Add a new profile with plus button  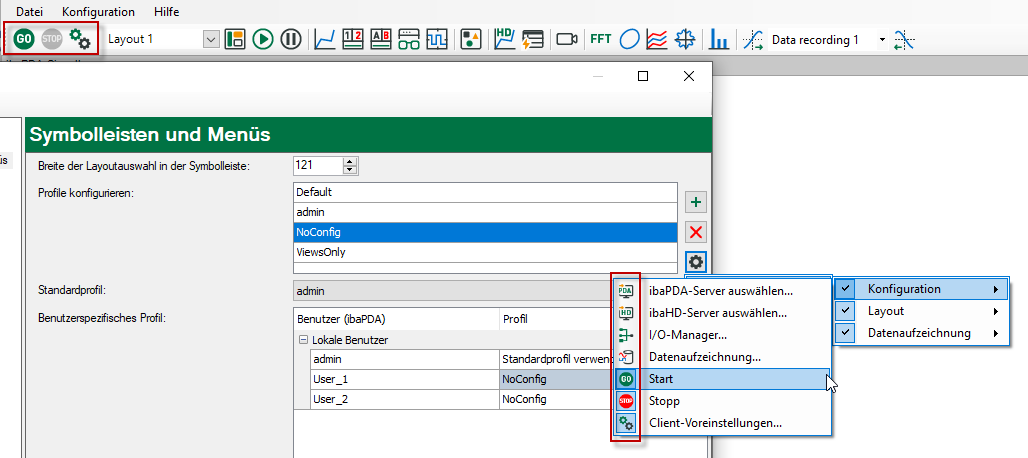click(697, 202)
